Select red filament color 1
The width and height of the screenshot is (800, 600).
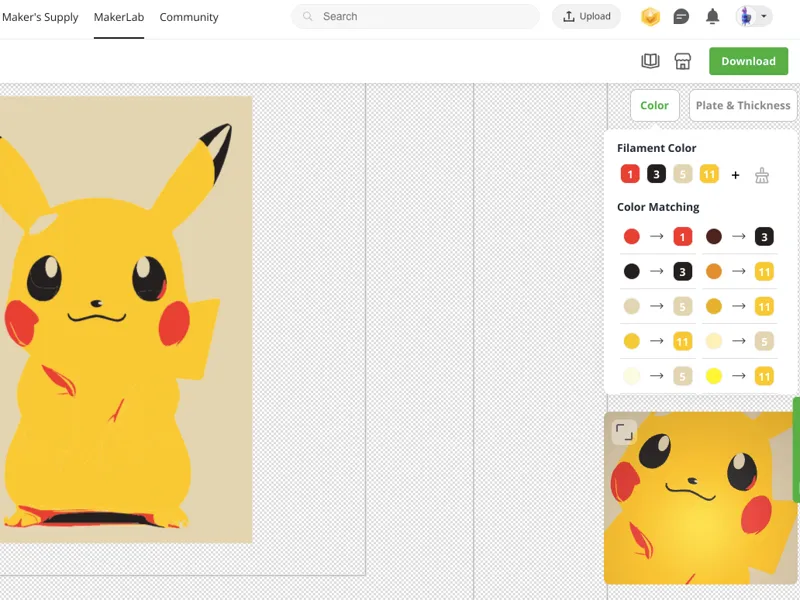630,174
